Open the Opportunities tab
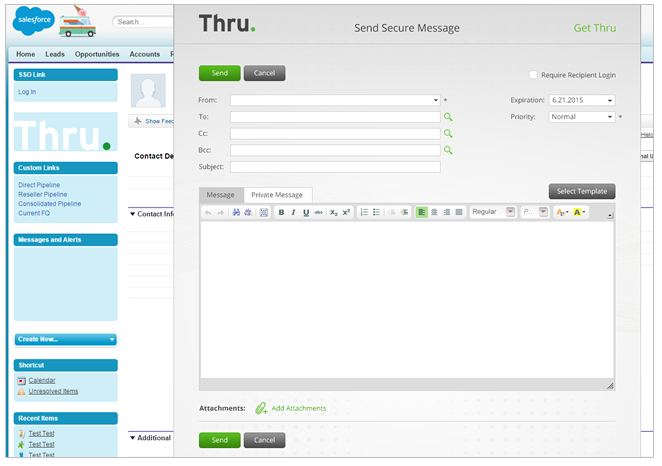 coord(97,54)
